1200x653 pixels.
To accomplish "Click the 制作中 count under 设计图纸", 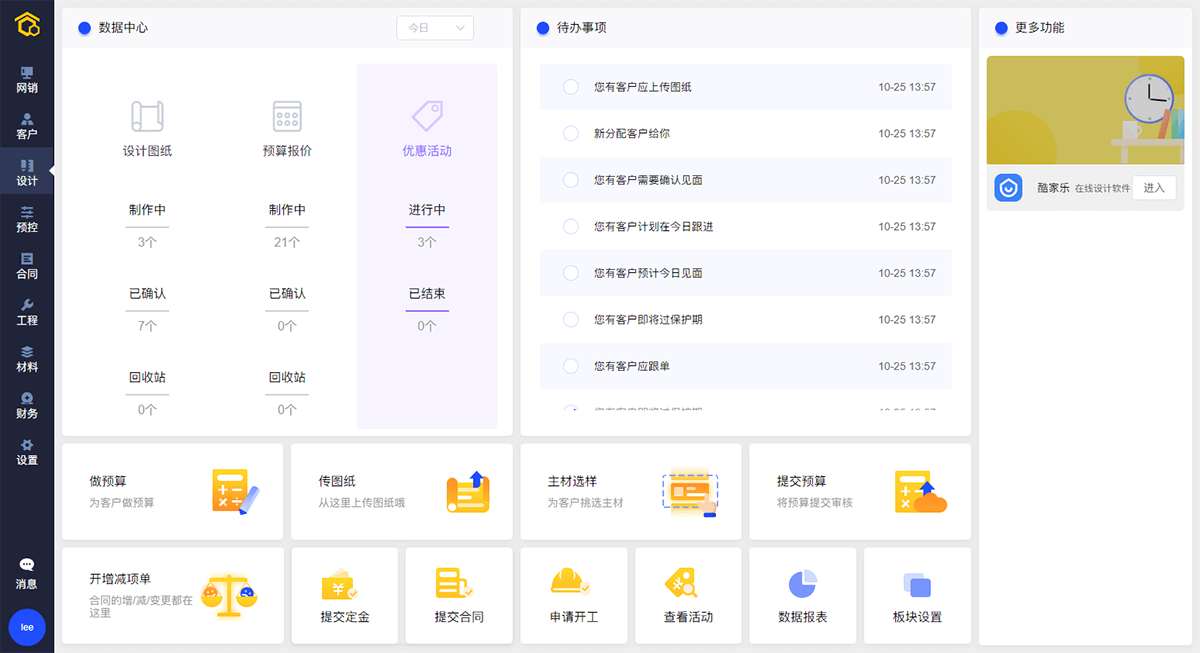I will [147, 242].
